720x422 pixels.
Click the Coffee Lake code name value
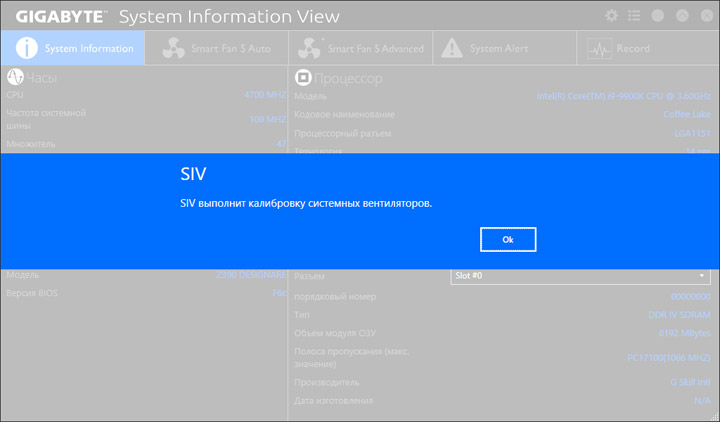687,114
